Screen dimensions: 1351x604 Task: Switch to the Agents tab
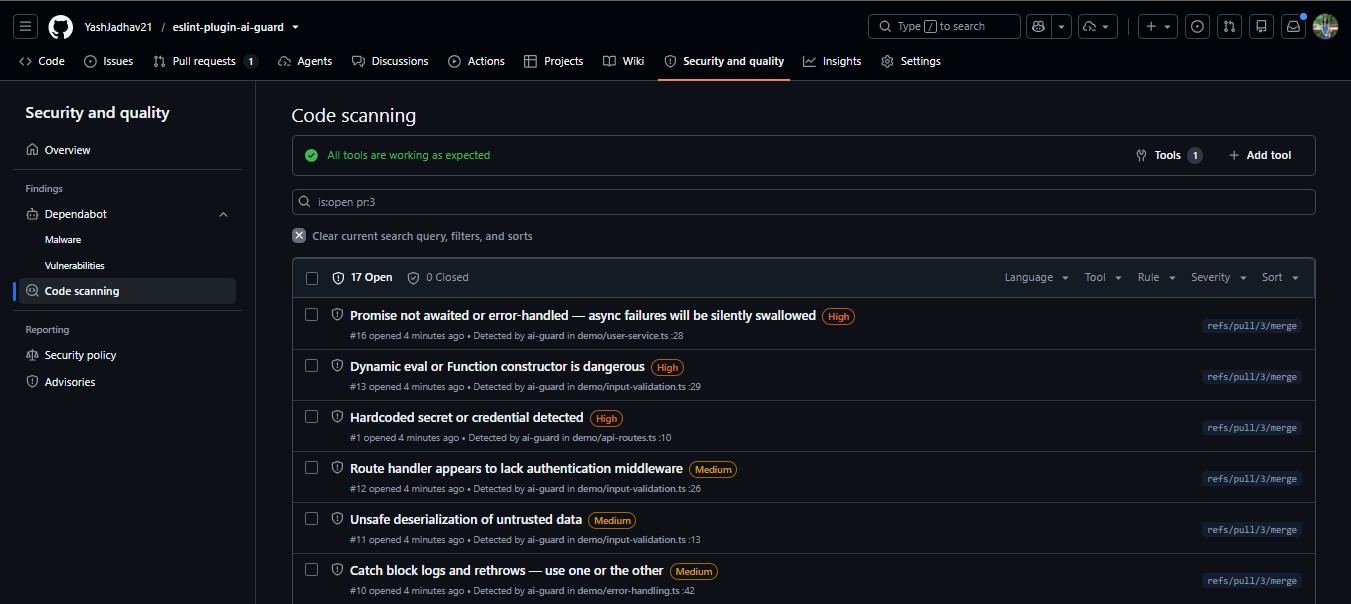click(x=305, y=61)
